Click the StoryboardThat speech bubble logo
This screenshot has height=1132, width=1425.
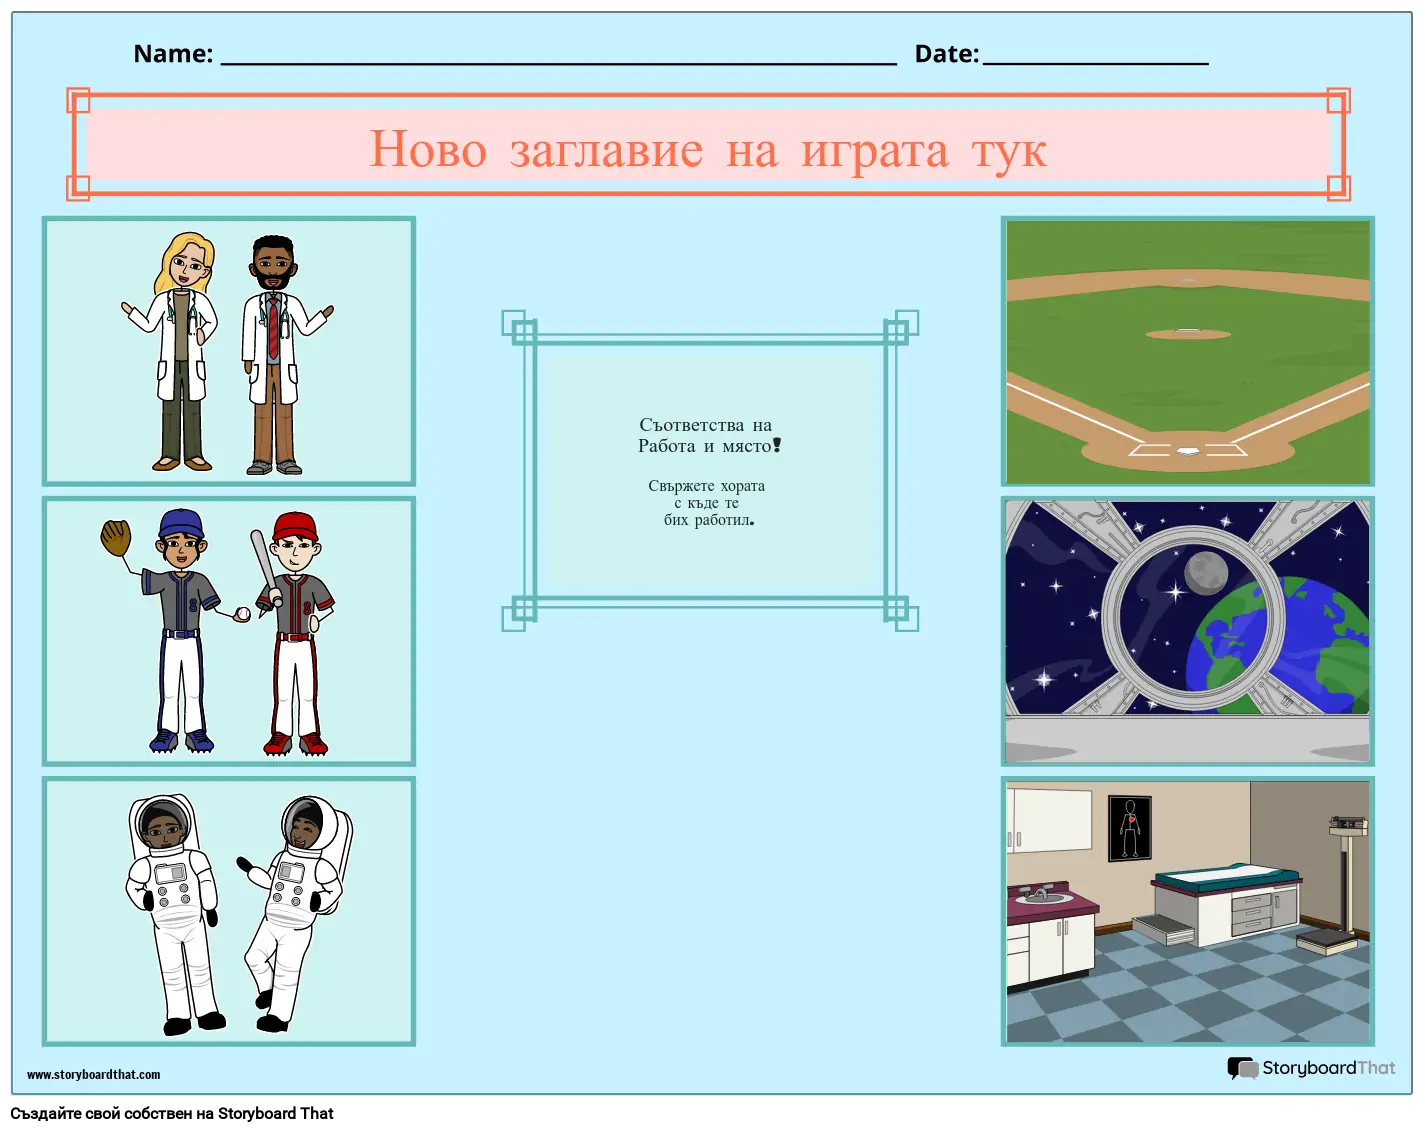point(1242,1068)
